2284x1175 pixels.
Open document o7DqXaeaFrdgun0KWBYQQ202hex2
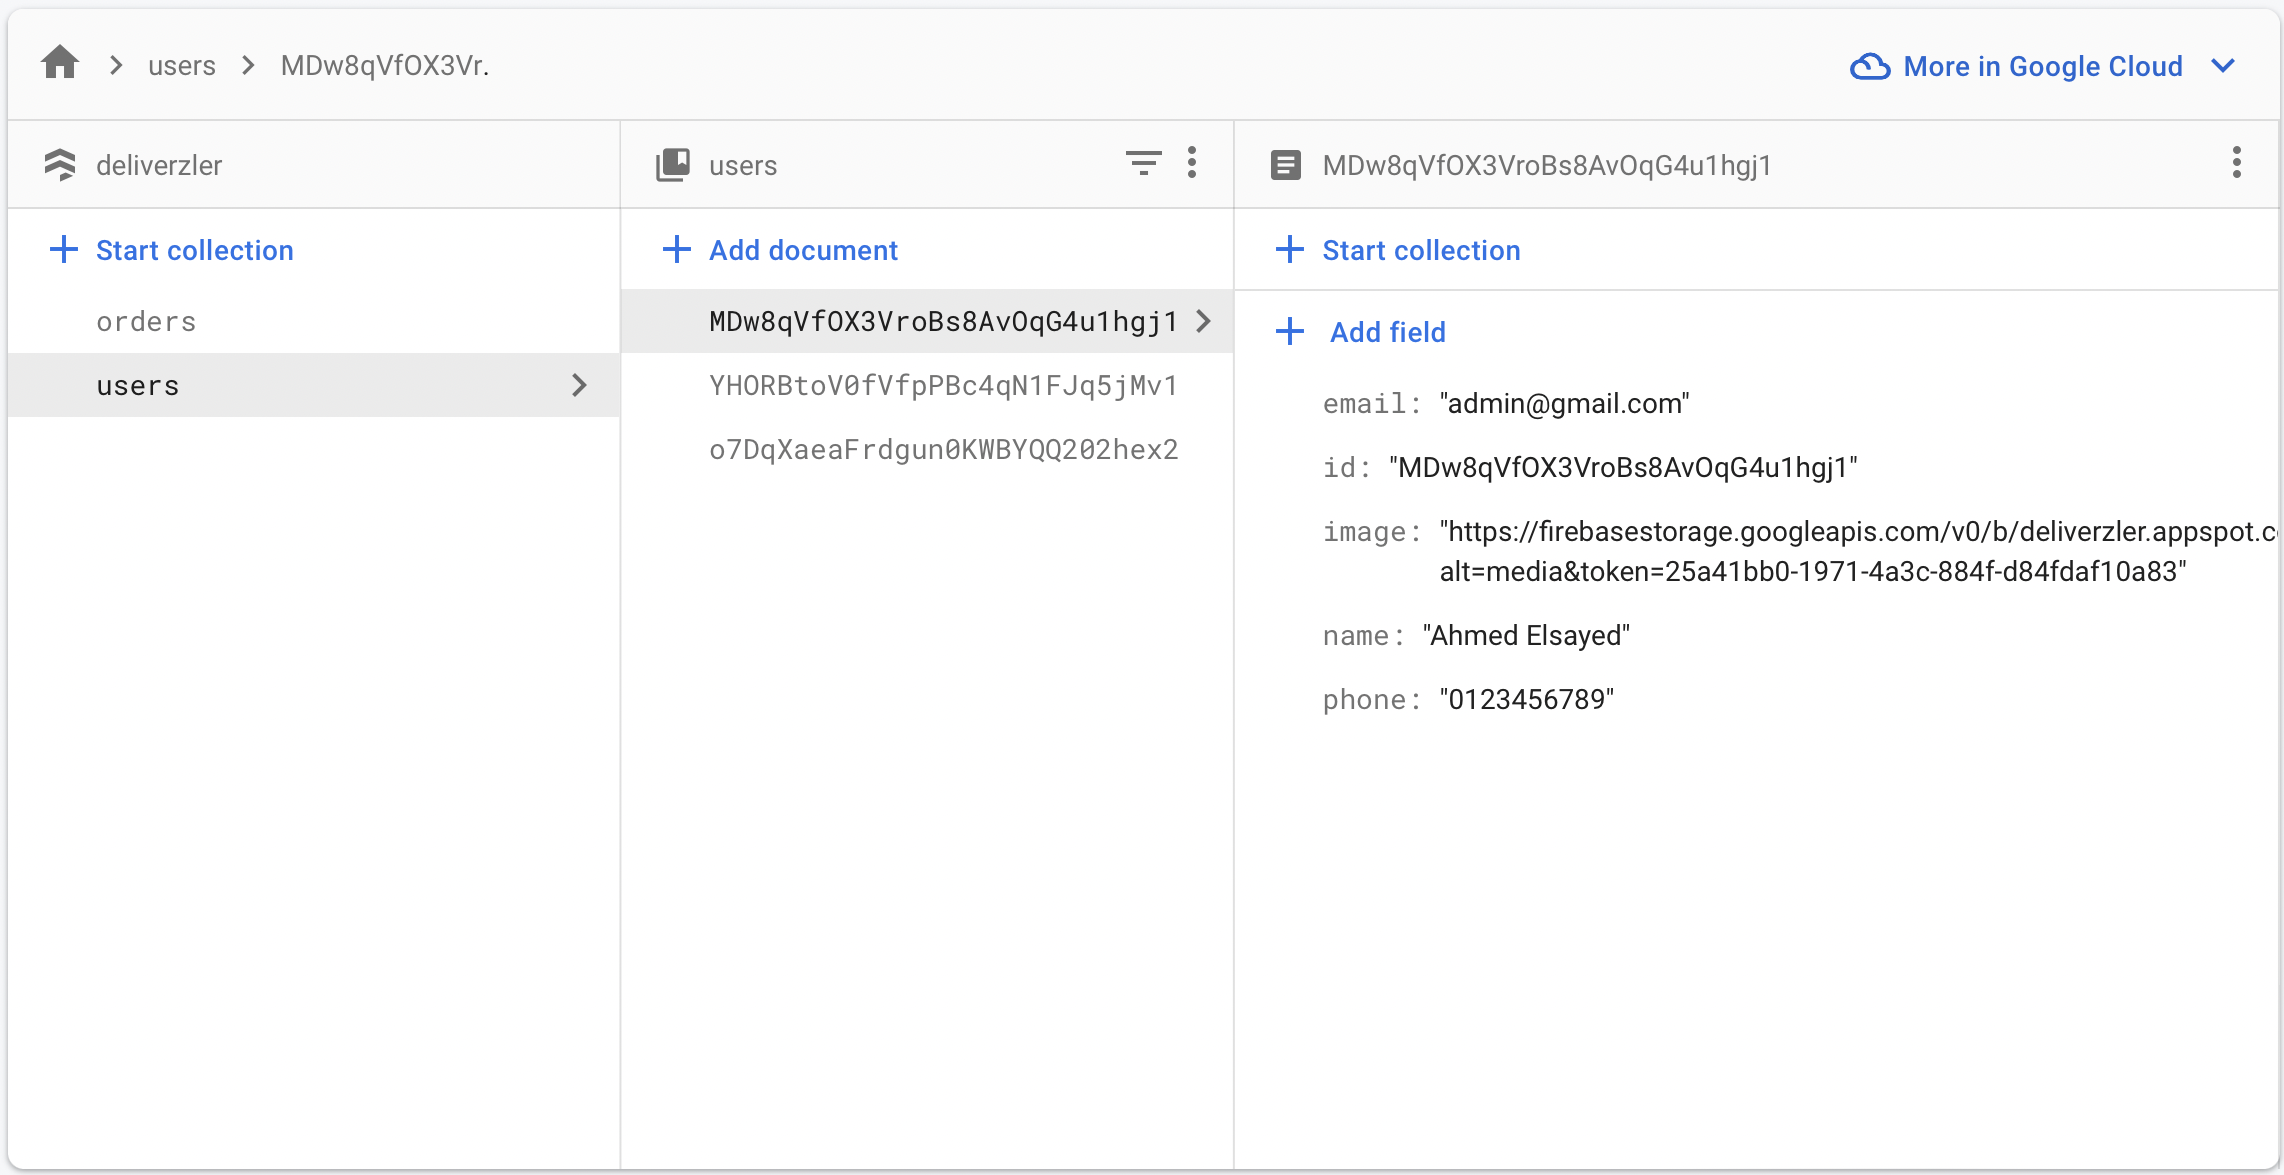(x=943, y=450)
